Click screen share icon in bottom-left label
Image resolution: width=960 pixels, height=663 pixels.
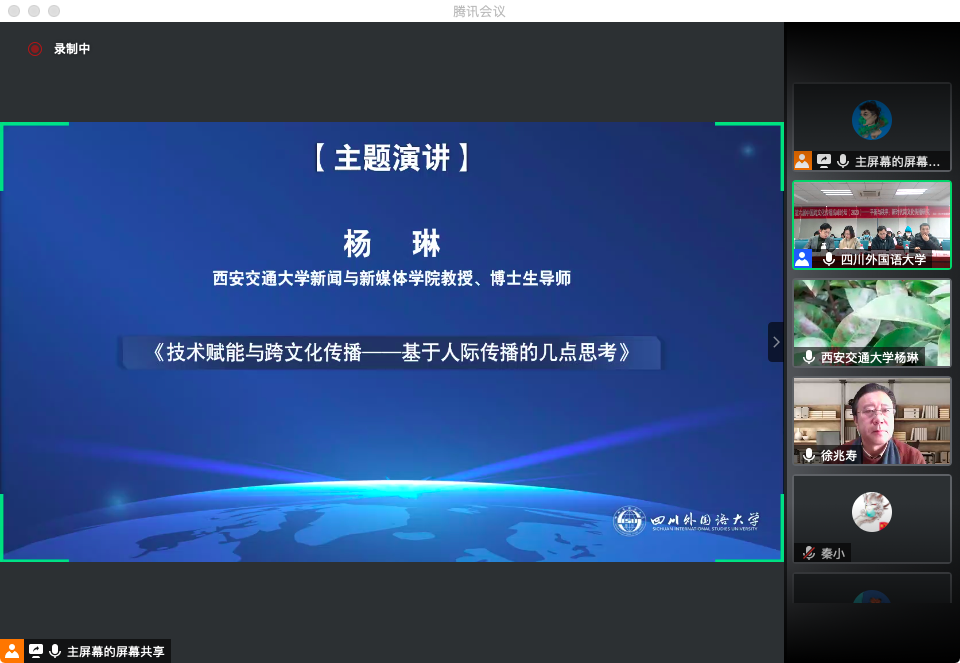tap(36, 651)
